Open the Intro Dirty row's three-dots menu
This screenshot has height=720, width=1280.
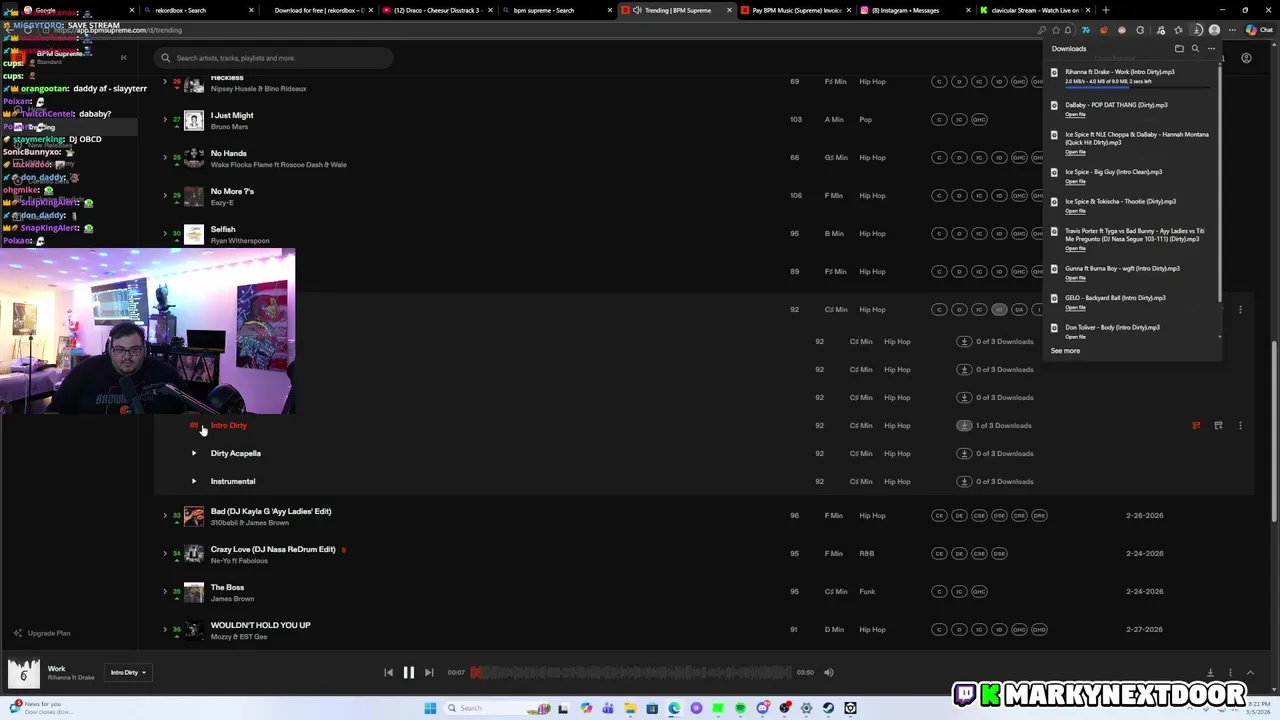(x=1240, y=425)
